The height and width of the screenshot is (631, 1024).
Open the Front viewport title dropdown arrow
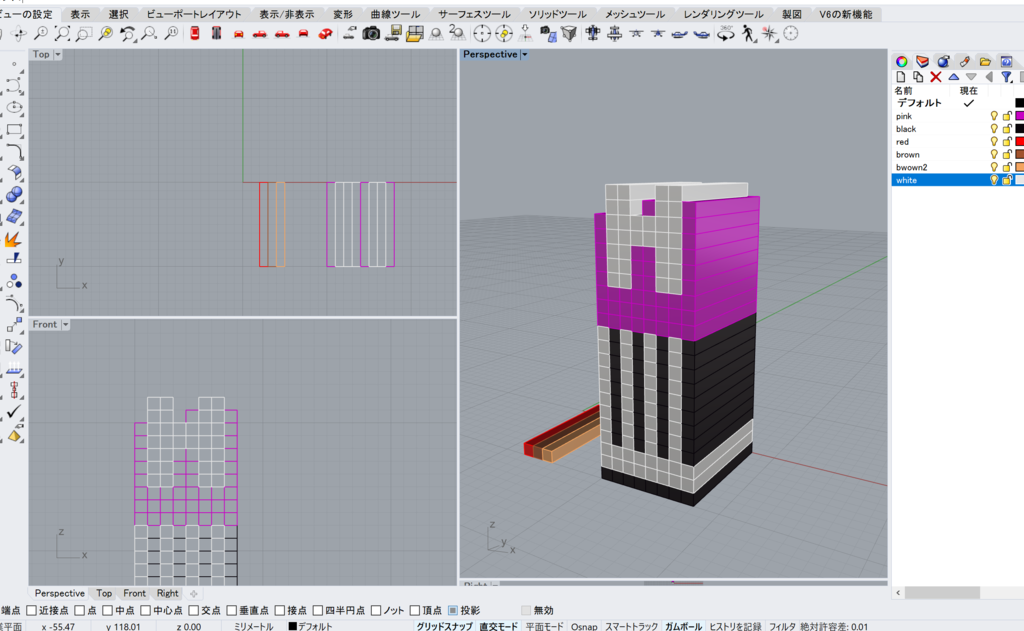pyautogui.click(x=65, y=325)
